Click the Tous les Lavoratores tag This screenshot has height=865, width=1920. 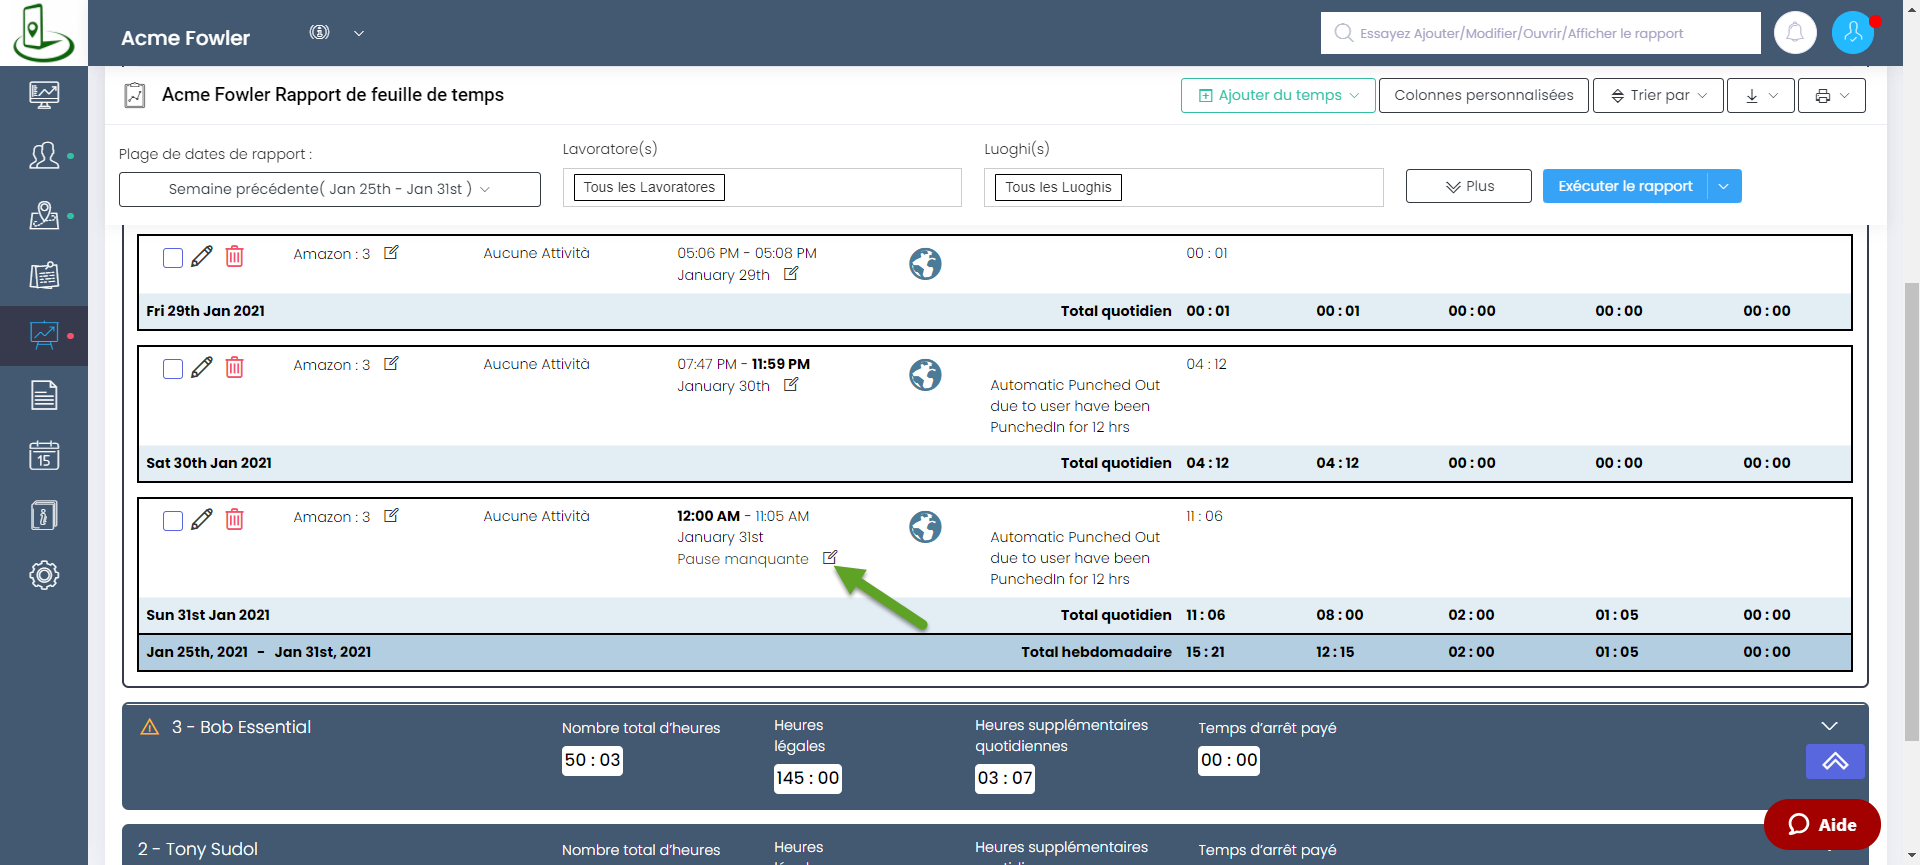tap(649, 187)
